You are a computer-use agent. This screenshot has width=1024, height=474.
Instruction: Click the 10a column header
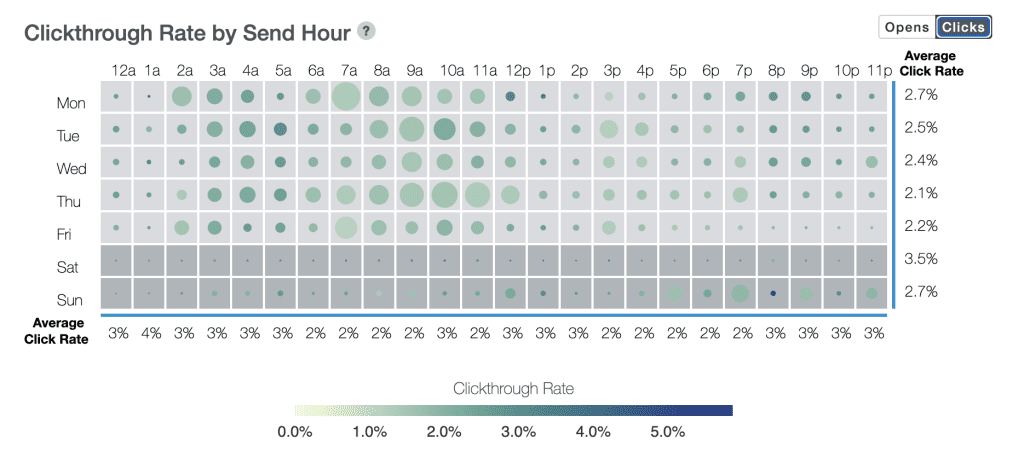point(452,70)
